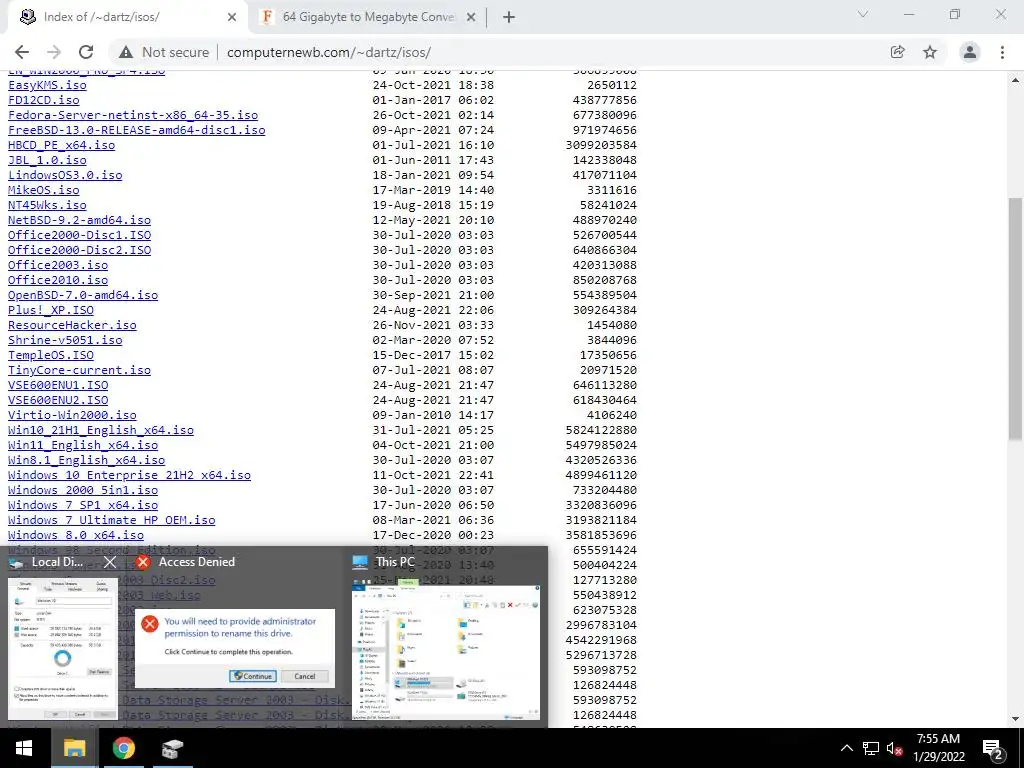Viewport: 1024px width, 768px height.
Task: Click the address bar URL
Action: (x=328, y=52)
